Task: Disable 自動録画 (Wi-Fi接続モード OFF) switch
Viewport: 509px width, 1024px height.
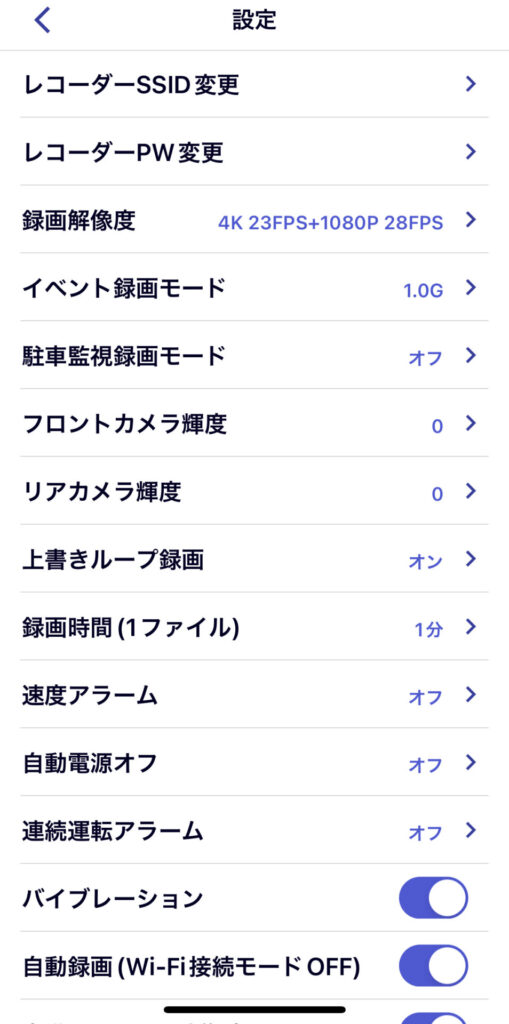Action: [433, 966]
